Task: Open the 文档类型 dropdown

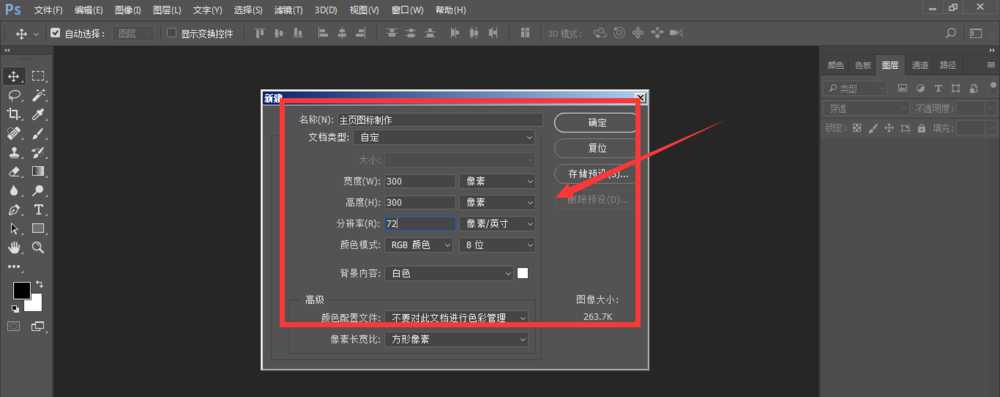Action: click(x=445, y=138)
